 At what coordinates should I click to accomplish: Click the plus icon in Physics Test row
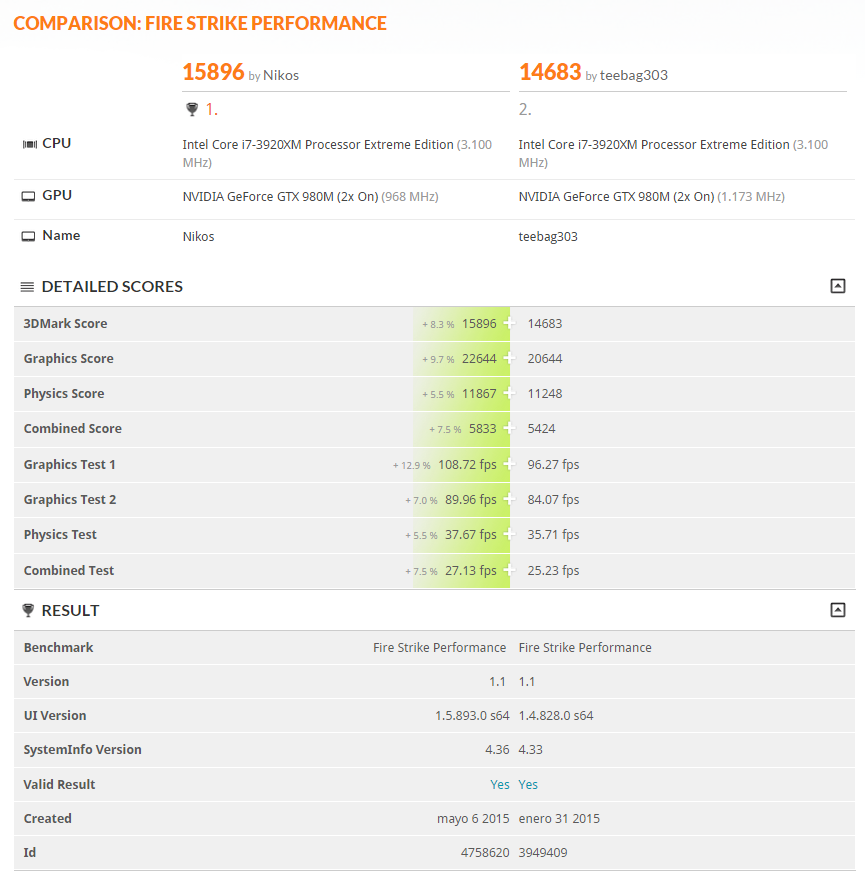coord(510,534)
